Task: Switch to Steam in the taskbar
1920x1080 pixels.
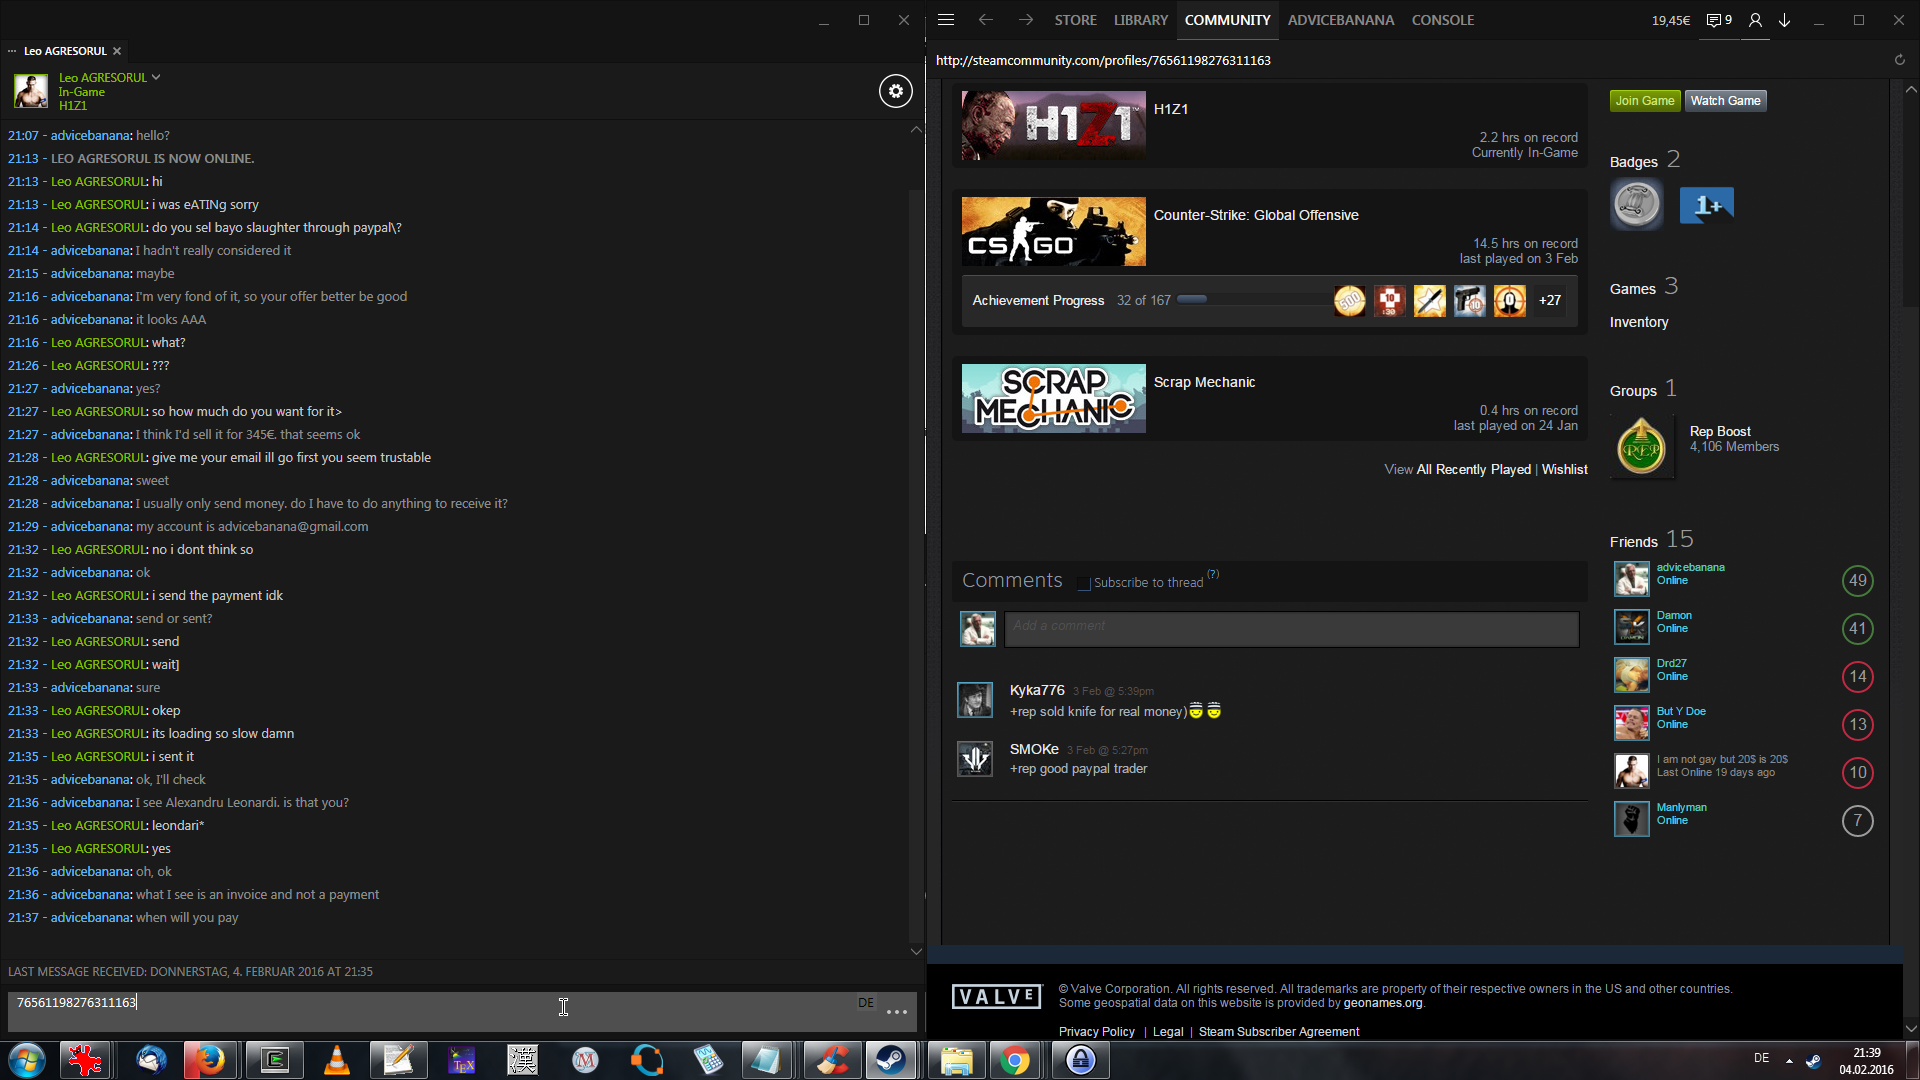Action: click(x=890, y=1060)
